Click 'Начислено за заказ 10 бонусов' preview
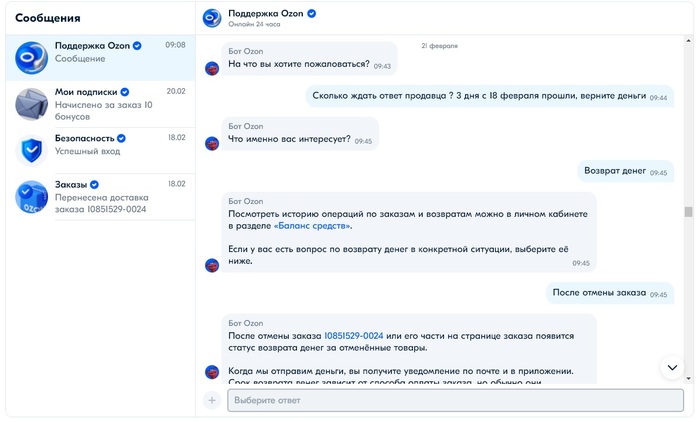 (x=104, y=111)
